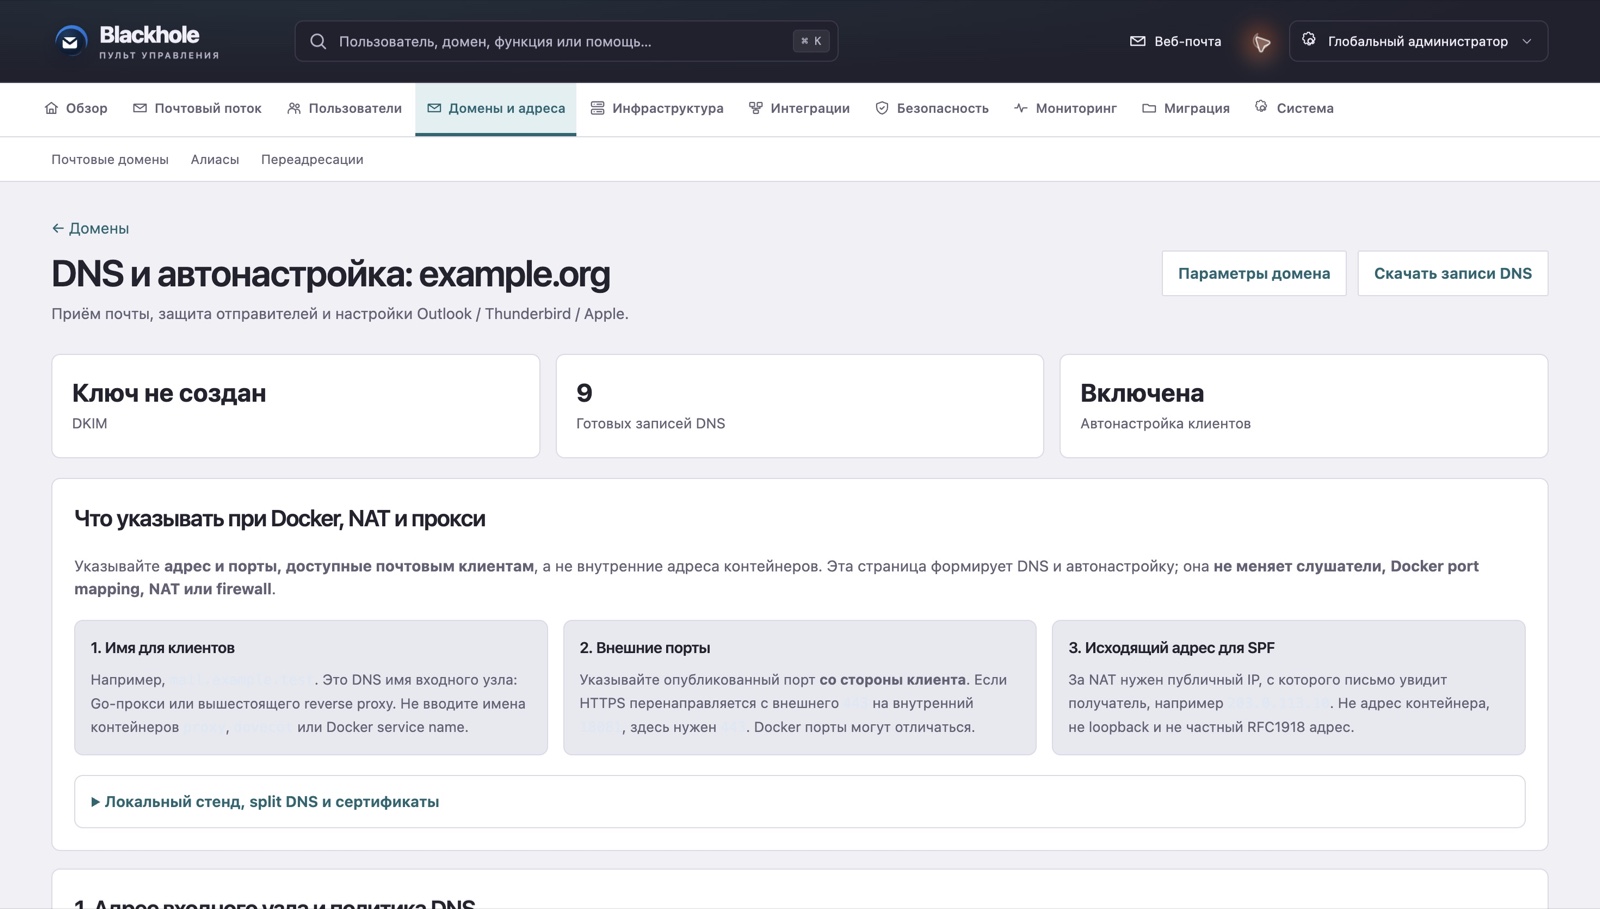
Task: Click the 9 Готовых записей DNS card
Action: click(x=799, y=406)
